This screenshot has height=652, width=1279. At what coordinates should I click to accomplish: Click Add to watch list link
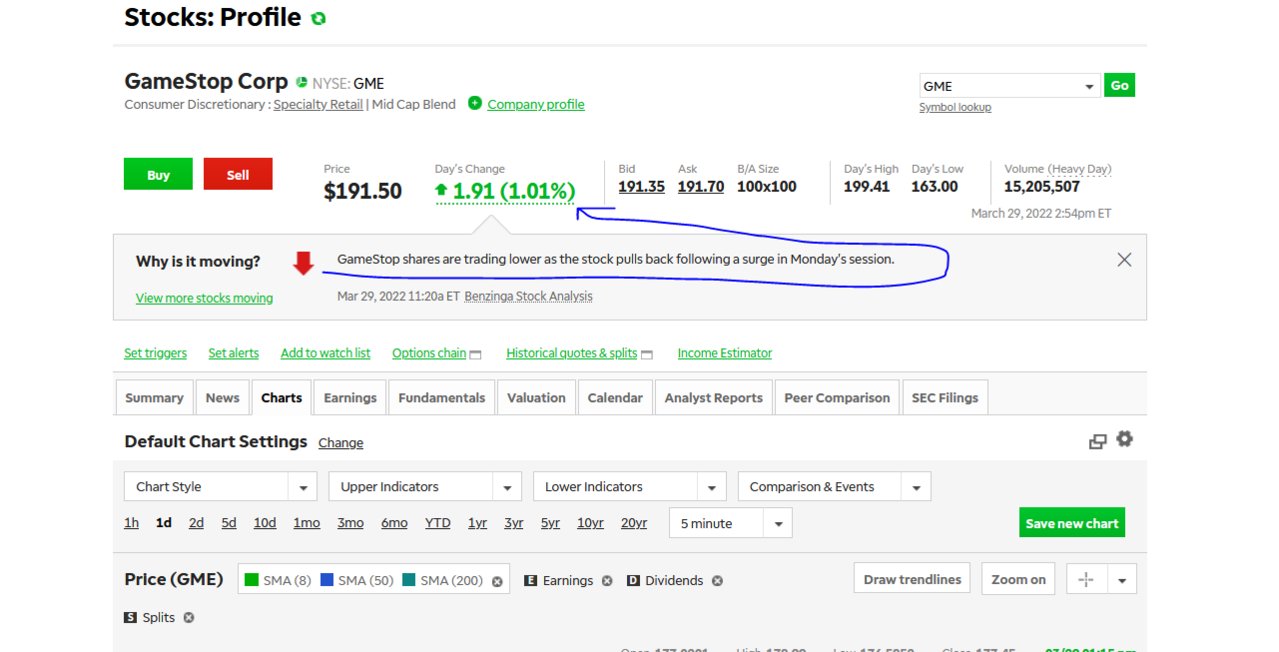(x=325, y=353)
